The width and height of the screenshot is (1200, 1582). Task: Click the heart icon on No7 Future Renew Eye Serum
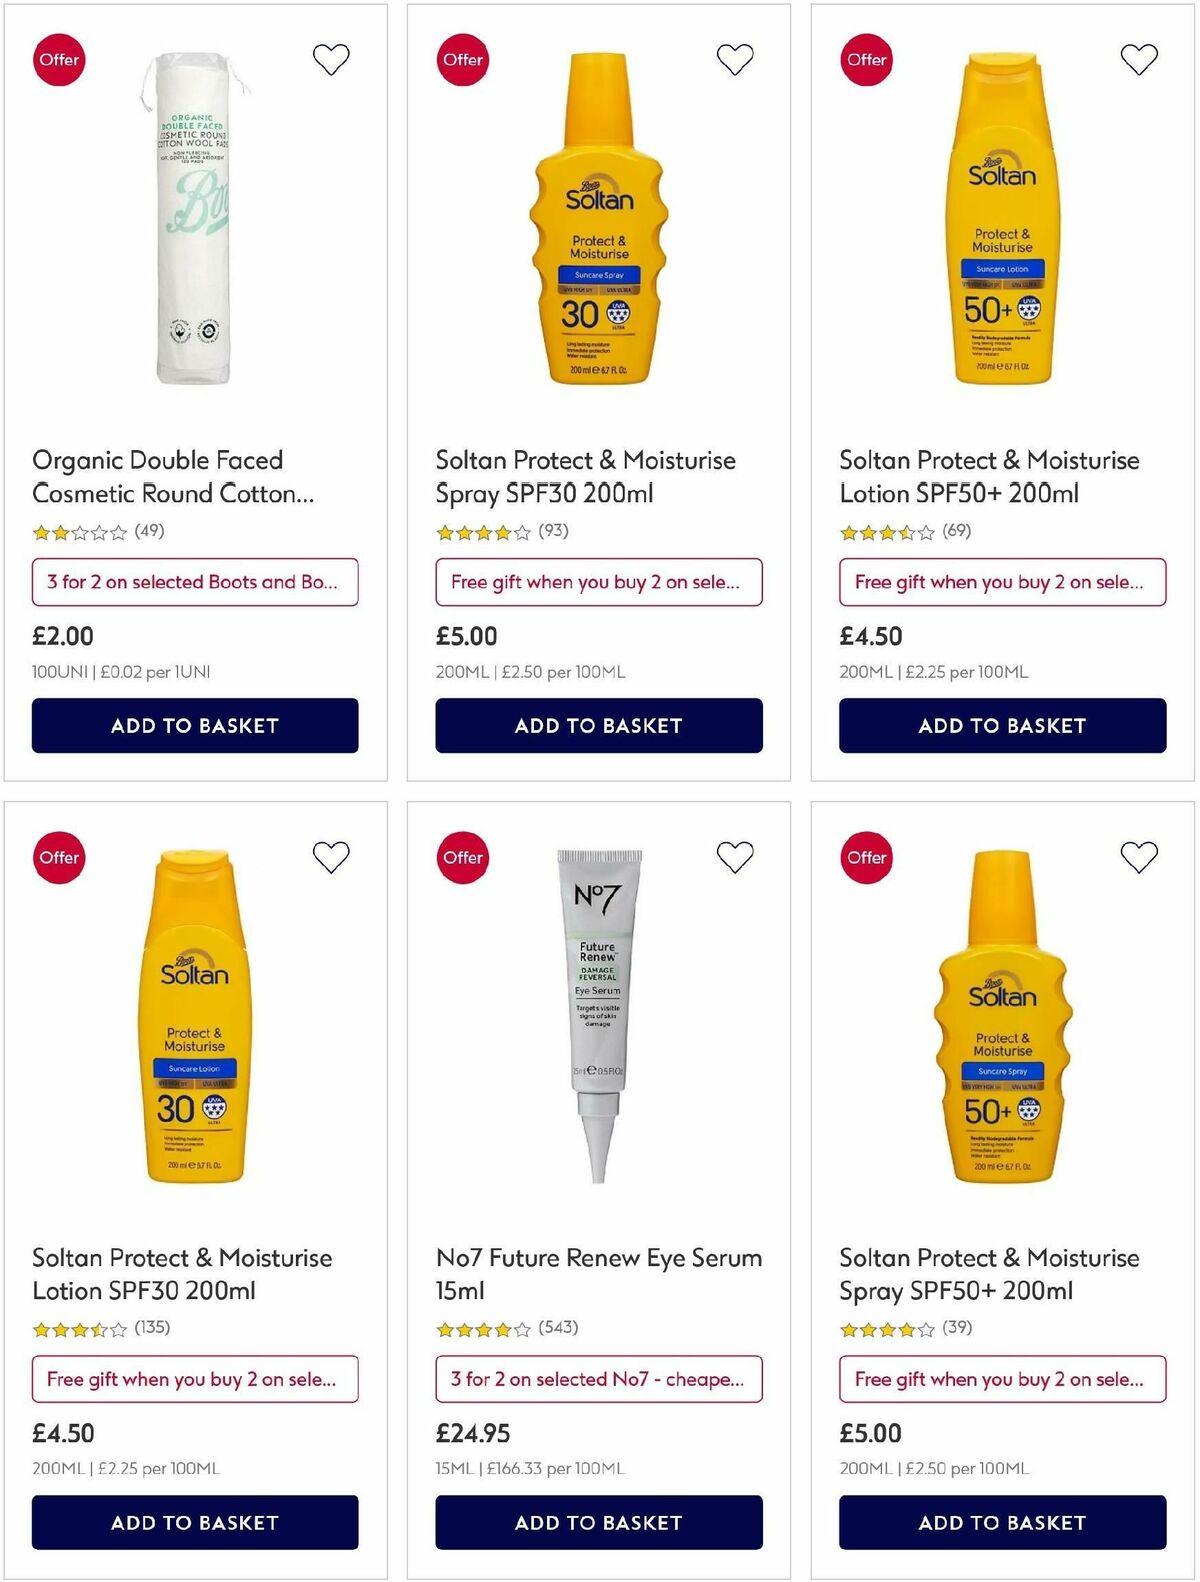click(x=736, y=857)
